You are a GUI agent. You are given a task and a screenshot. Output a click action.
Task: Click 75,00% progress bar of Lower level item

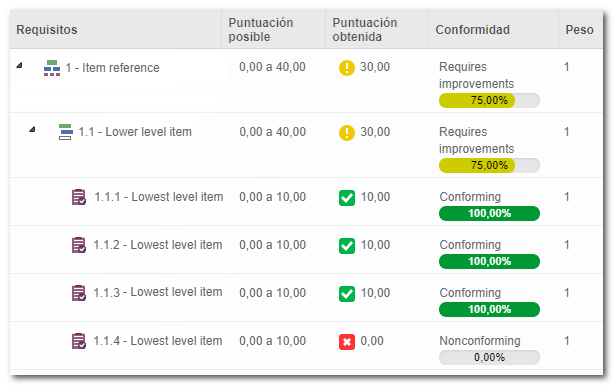tap(489, 166)
